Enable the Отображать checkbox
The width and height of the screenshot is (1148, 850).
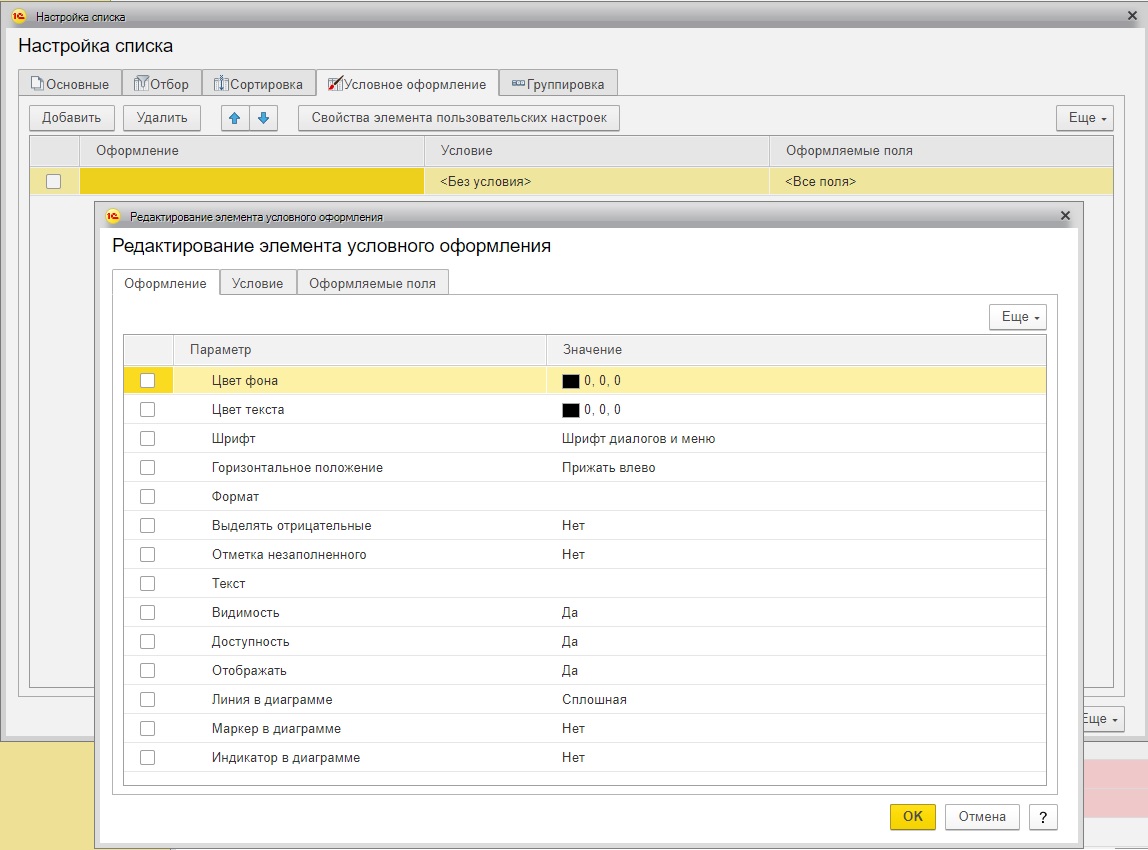(147, 670)
